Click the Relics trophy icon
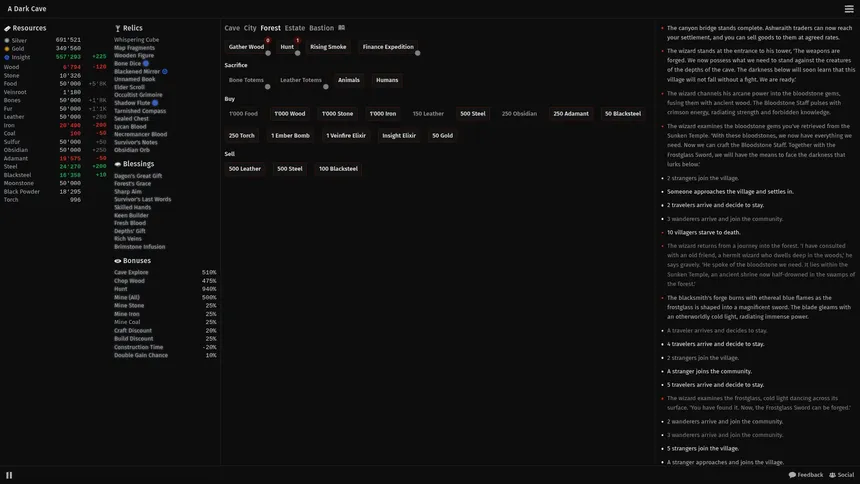 tap(117, 28)
